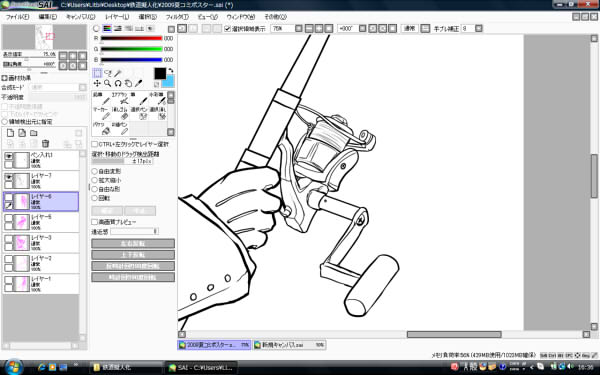
Task: Select 自由変形 free transform radio
Action: [x=95, y=171]
